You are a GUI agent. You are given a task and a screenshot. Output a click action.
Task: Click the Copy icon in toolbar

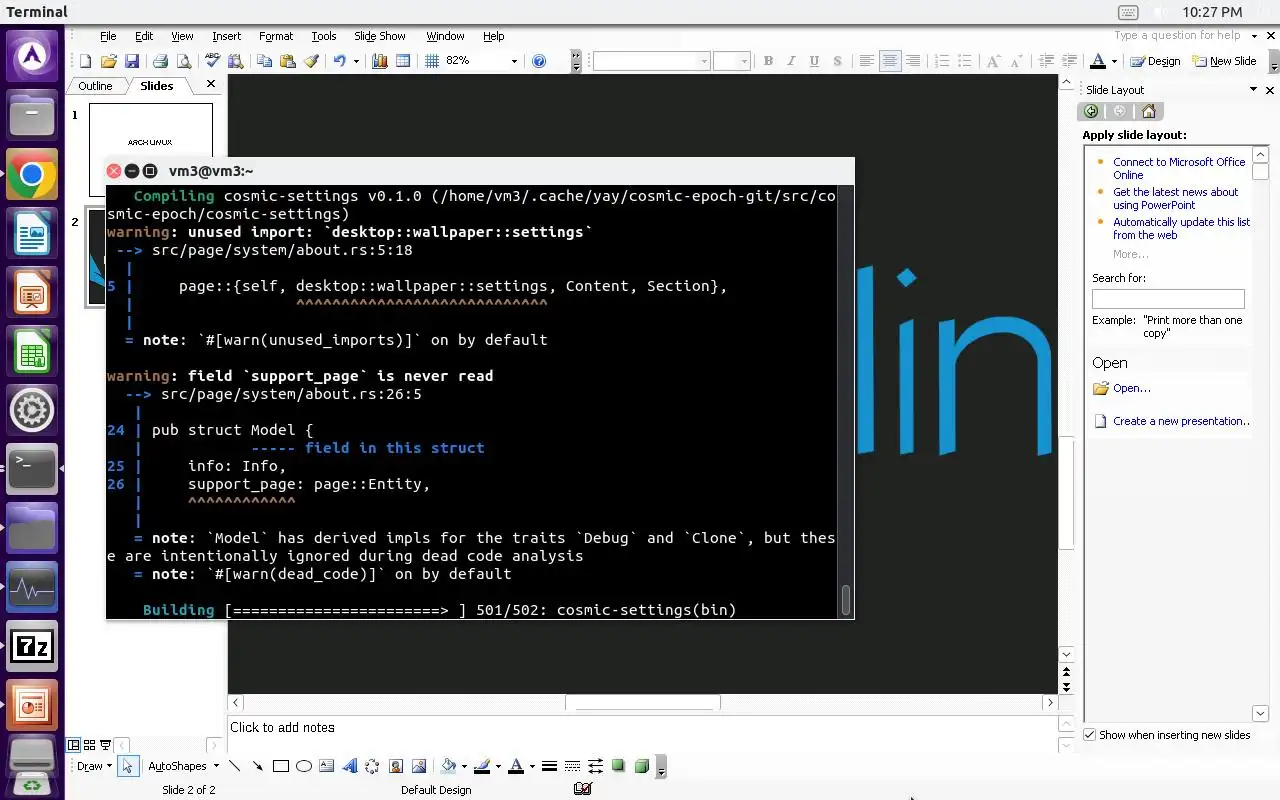click(x=264, y=61)
